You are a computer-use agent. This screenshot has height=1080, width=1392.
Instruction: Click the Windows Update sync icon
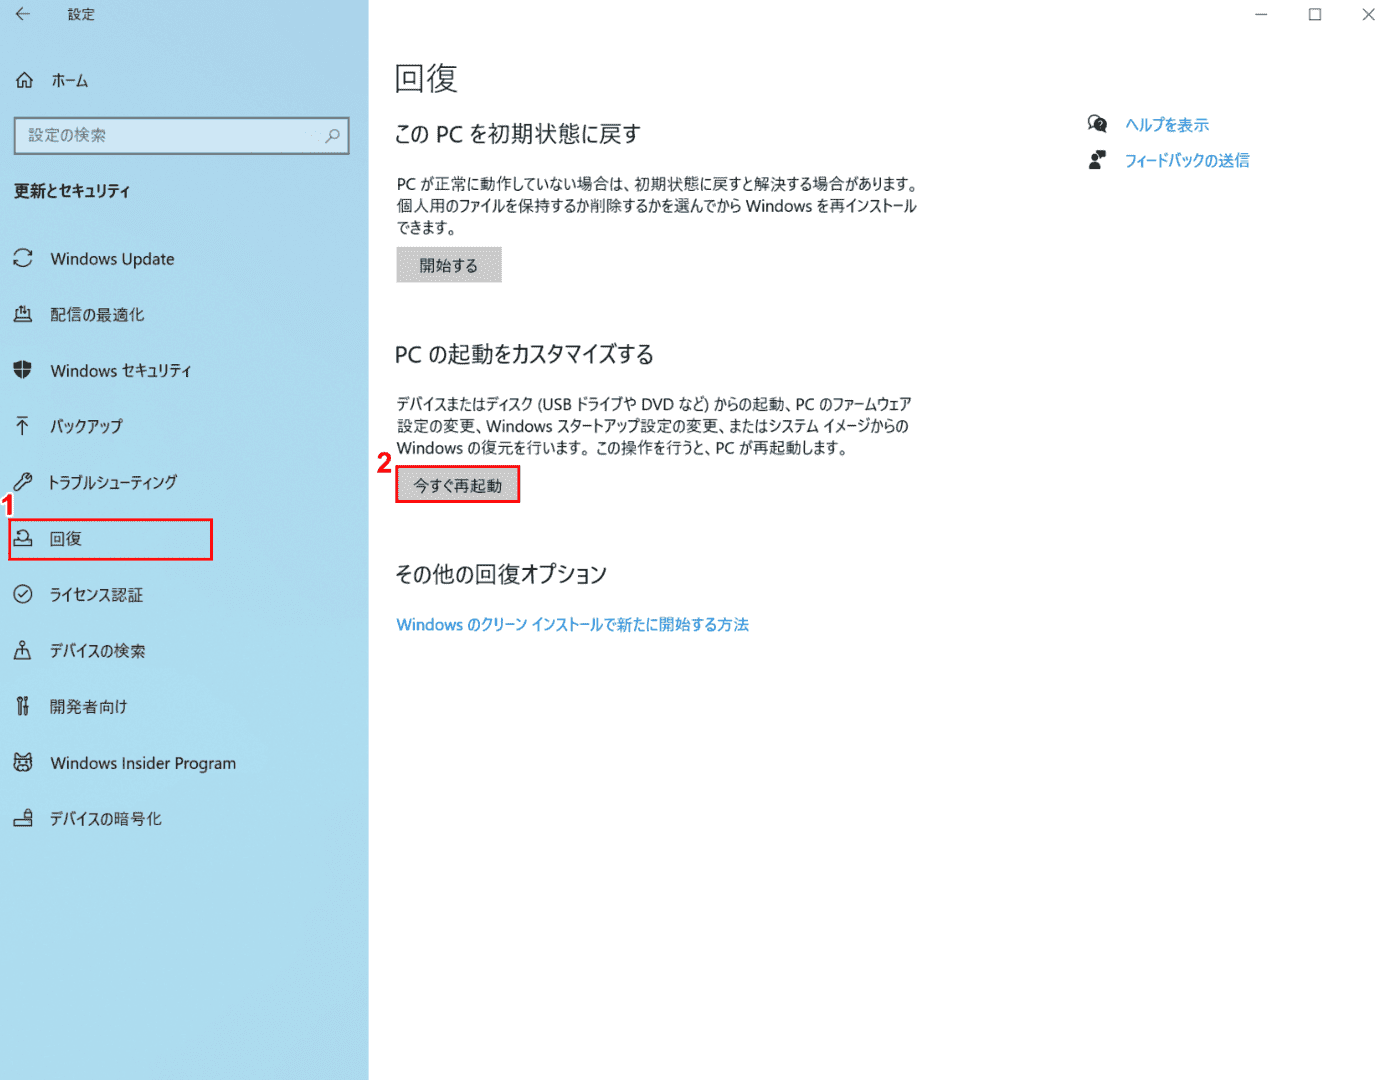[23, 258]
